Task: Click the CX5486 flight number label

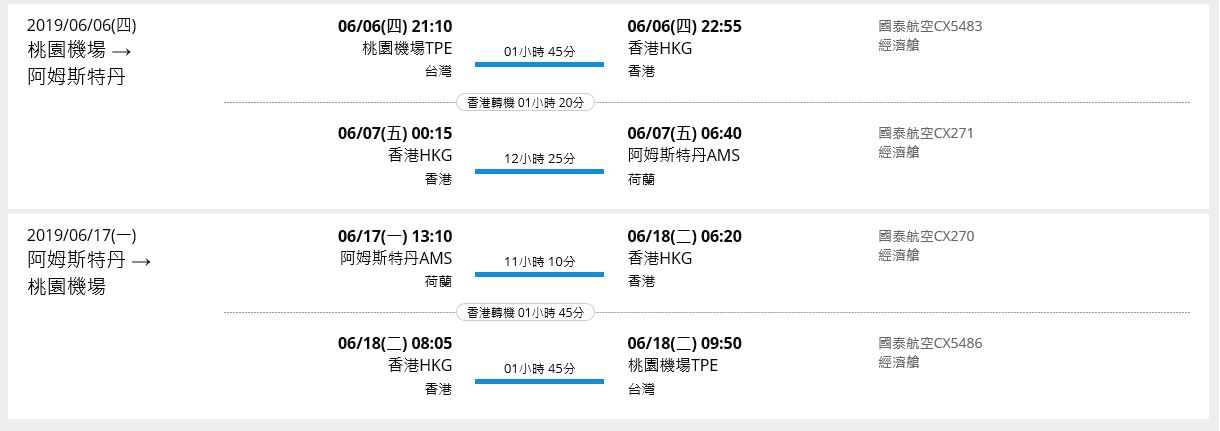Action: 930,344
